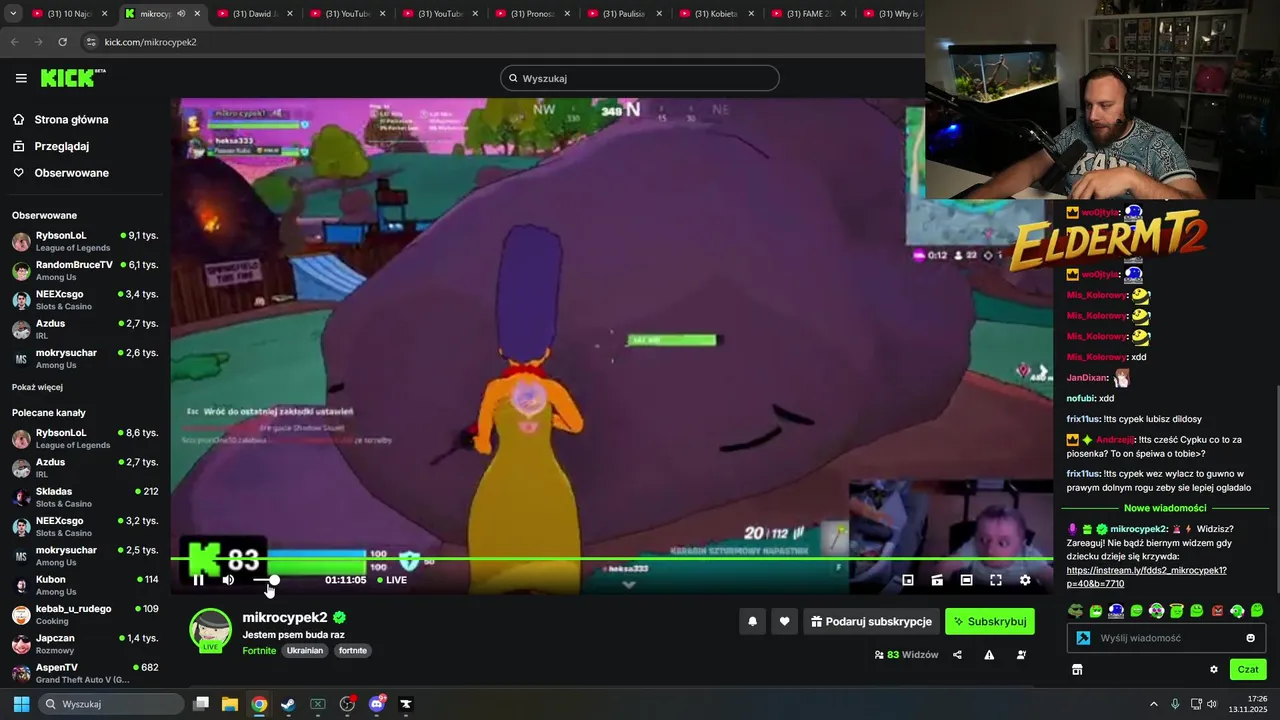Open browser tab search dropdown arrow
The image size is (1280, 720).
point(13,14)
